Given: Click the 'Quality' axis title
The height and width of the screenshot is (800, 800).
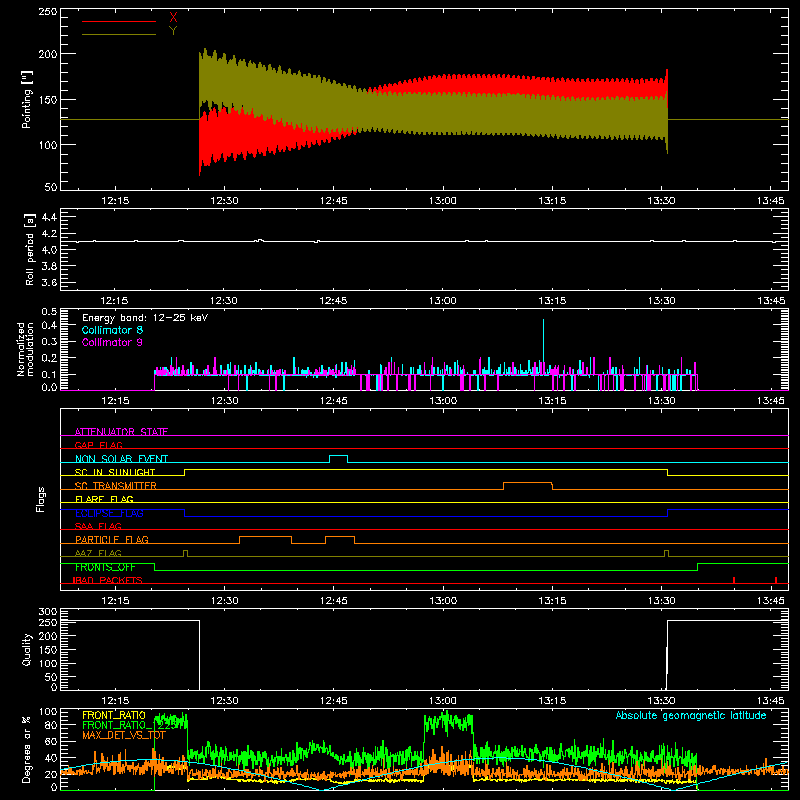Looking at the screenshot, I should pos(27,649).
